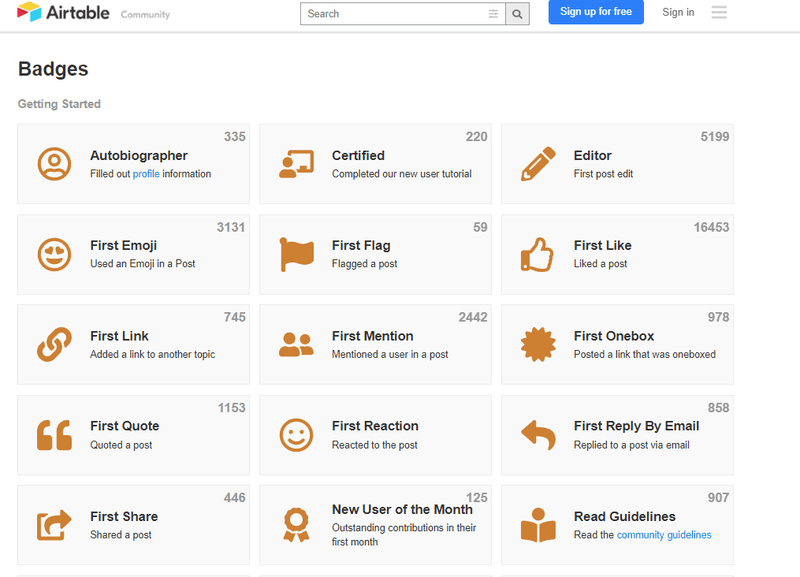Viewport: 800px width, 577px height.
Task: Click the First Onebox starburst icon
Action: click(537, 343)
